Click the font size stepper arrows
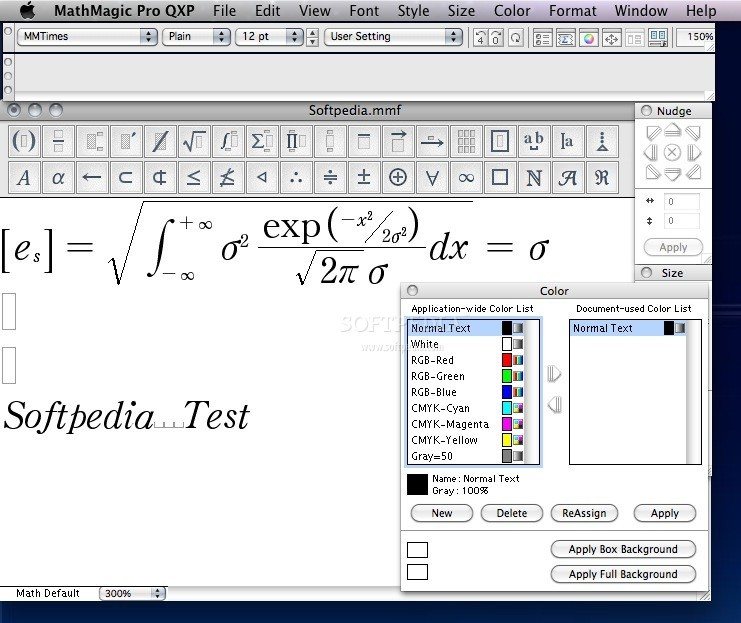741x623 pixels. click(x=312, y=36)
